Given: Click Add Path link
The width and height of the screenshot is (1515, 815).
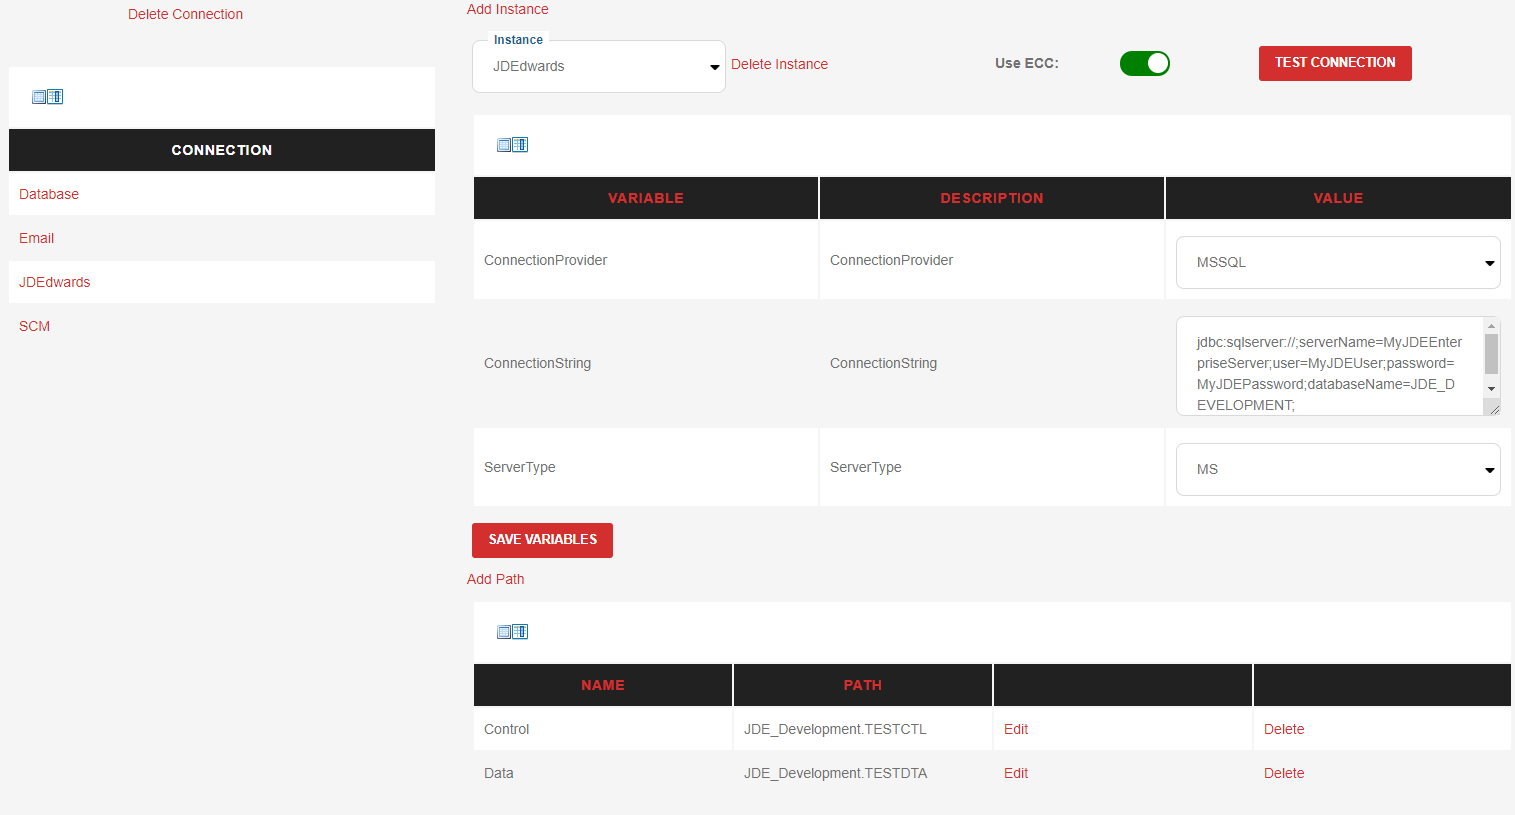Looking at the screenshot, I should (495, 579).
